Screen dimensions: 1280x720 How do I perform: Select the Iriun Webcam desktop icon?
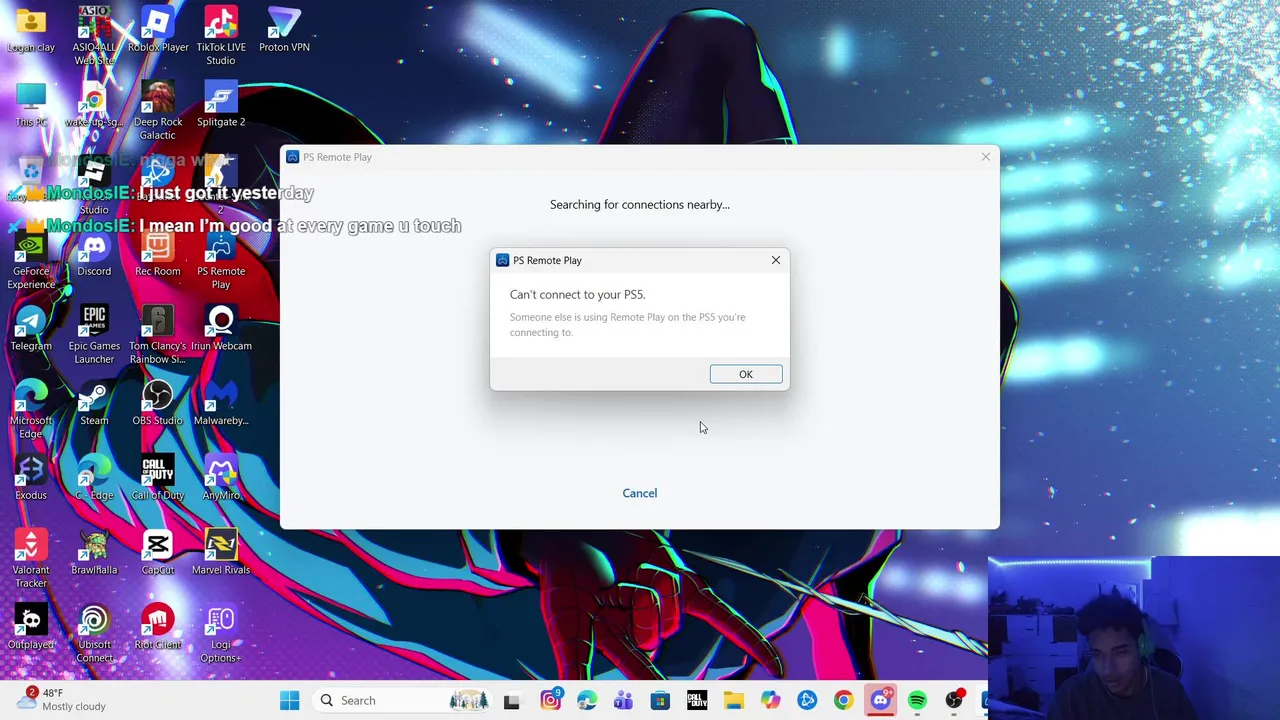(x=221, y=329)
